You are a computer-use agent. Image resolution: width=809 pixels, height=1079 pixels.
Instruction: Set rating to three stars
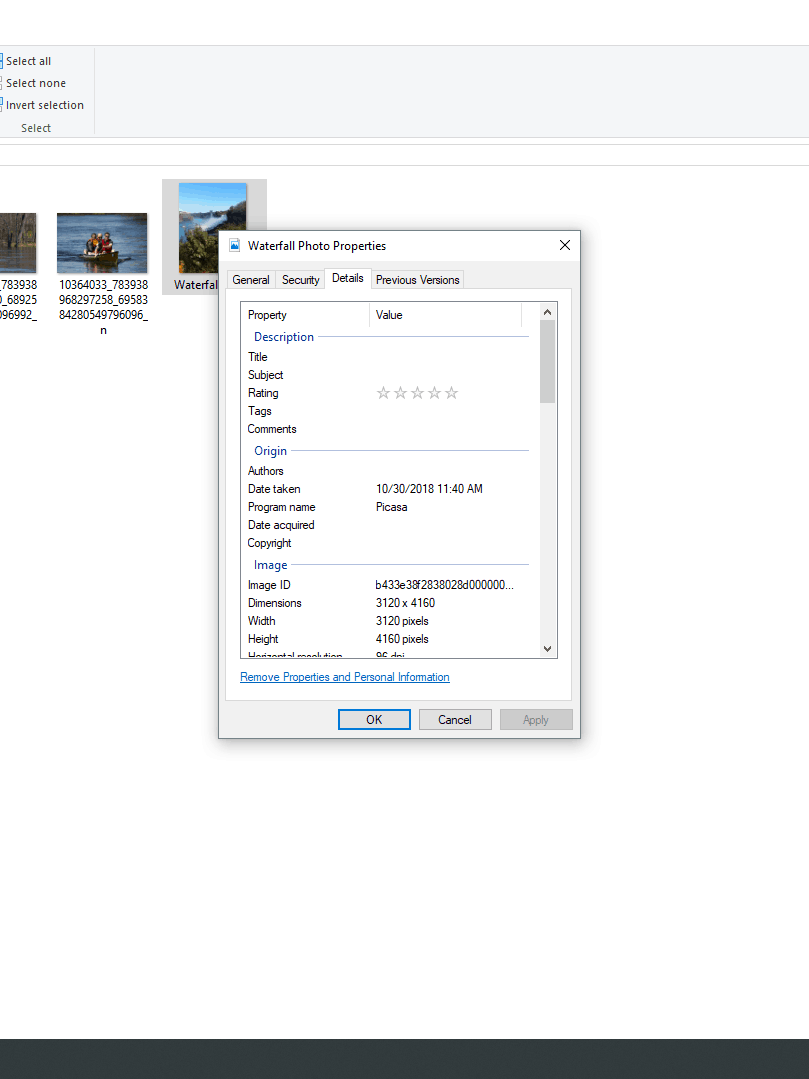417,393
